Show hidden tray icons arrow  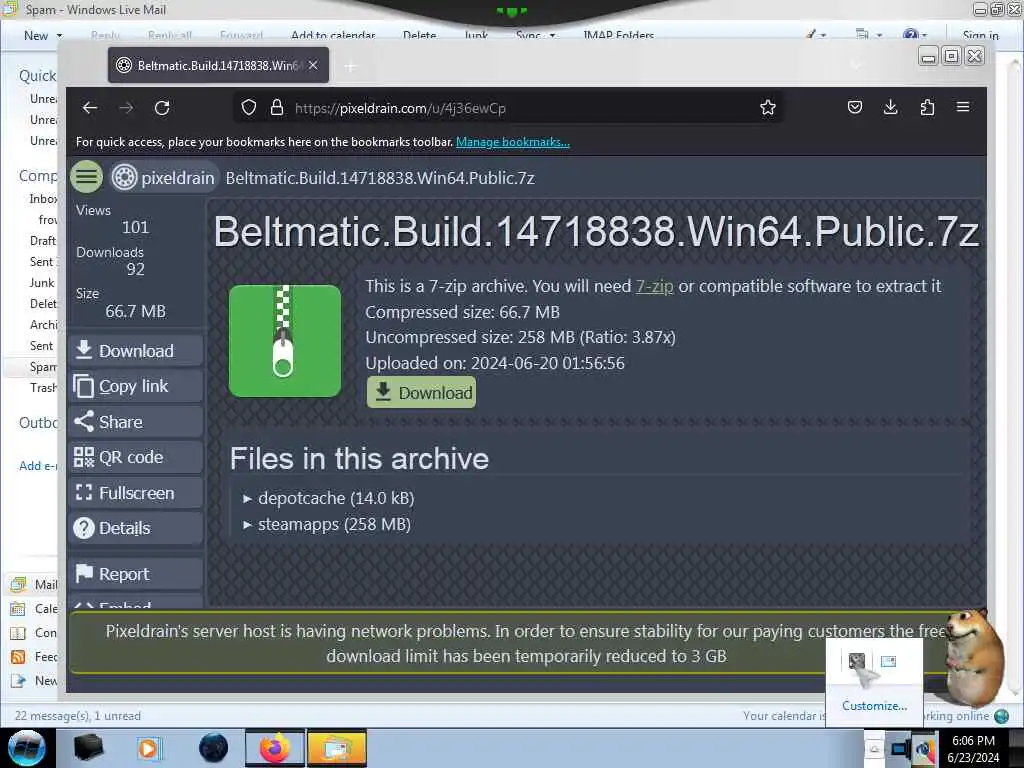click(874, 748)
